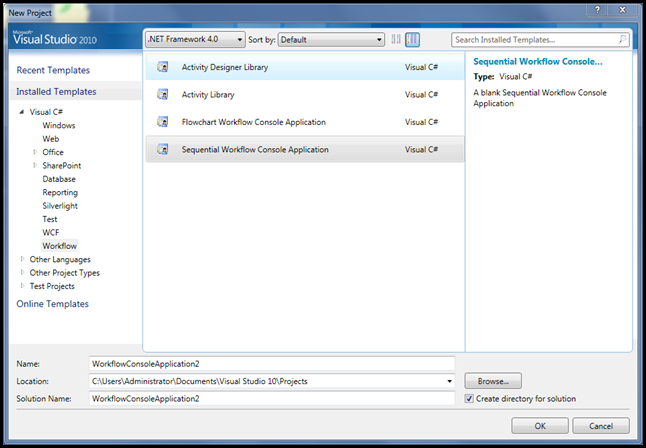Image resolution: width=646 pixels, height=448 pixels.
Task: Expand the Other Languages node
Action: click(22, 259)
